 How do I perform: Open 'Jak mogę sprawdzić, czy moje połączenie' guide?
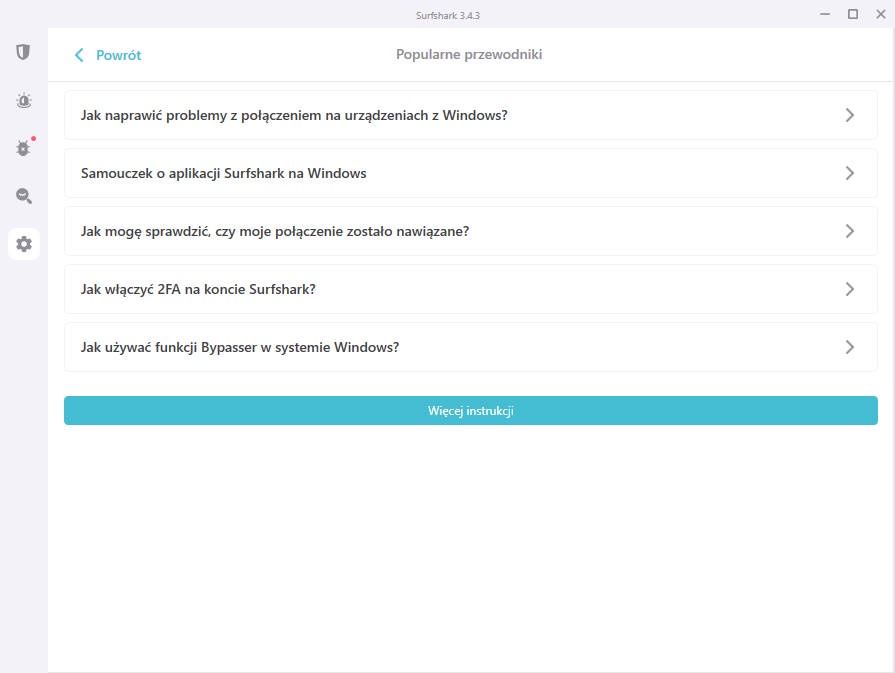470,231
